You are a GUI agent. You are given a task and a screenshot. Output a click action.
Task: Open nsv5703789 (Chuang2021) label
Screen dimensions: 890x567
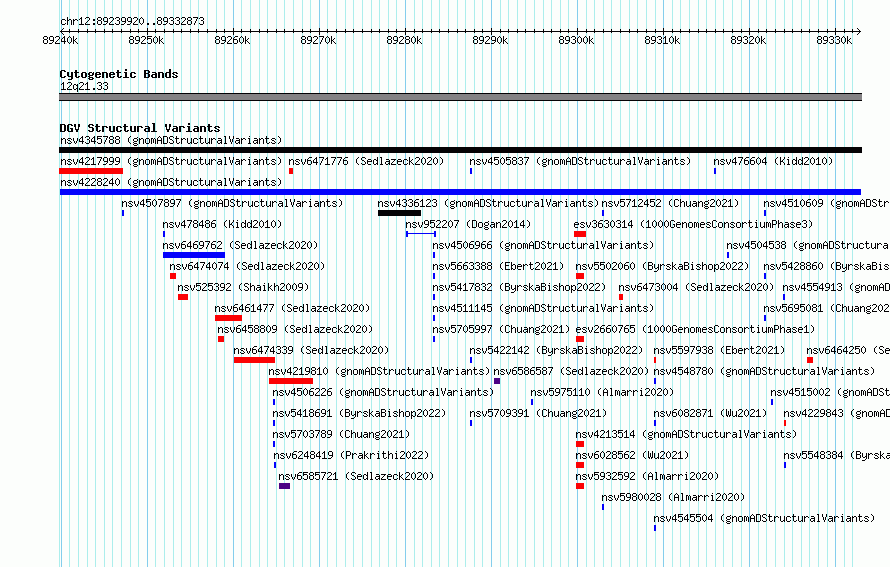[341, 434]
